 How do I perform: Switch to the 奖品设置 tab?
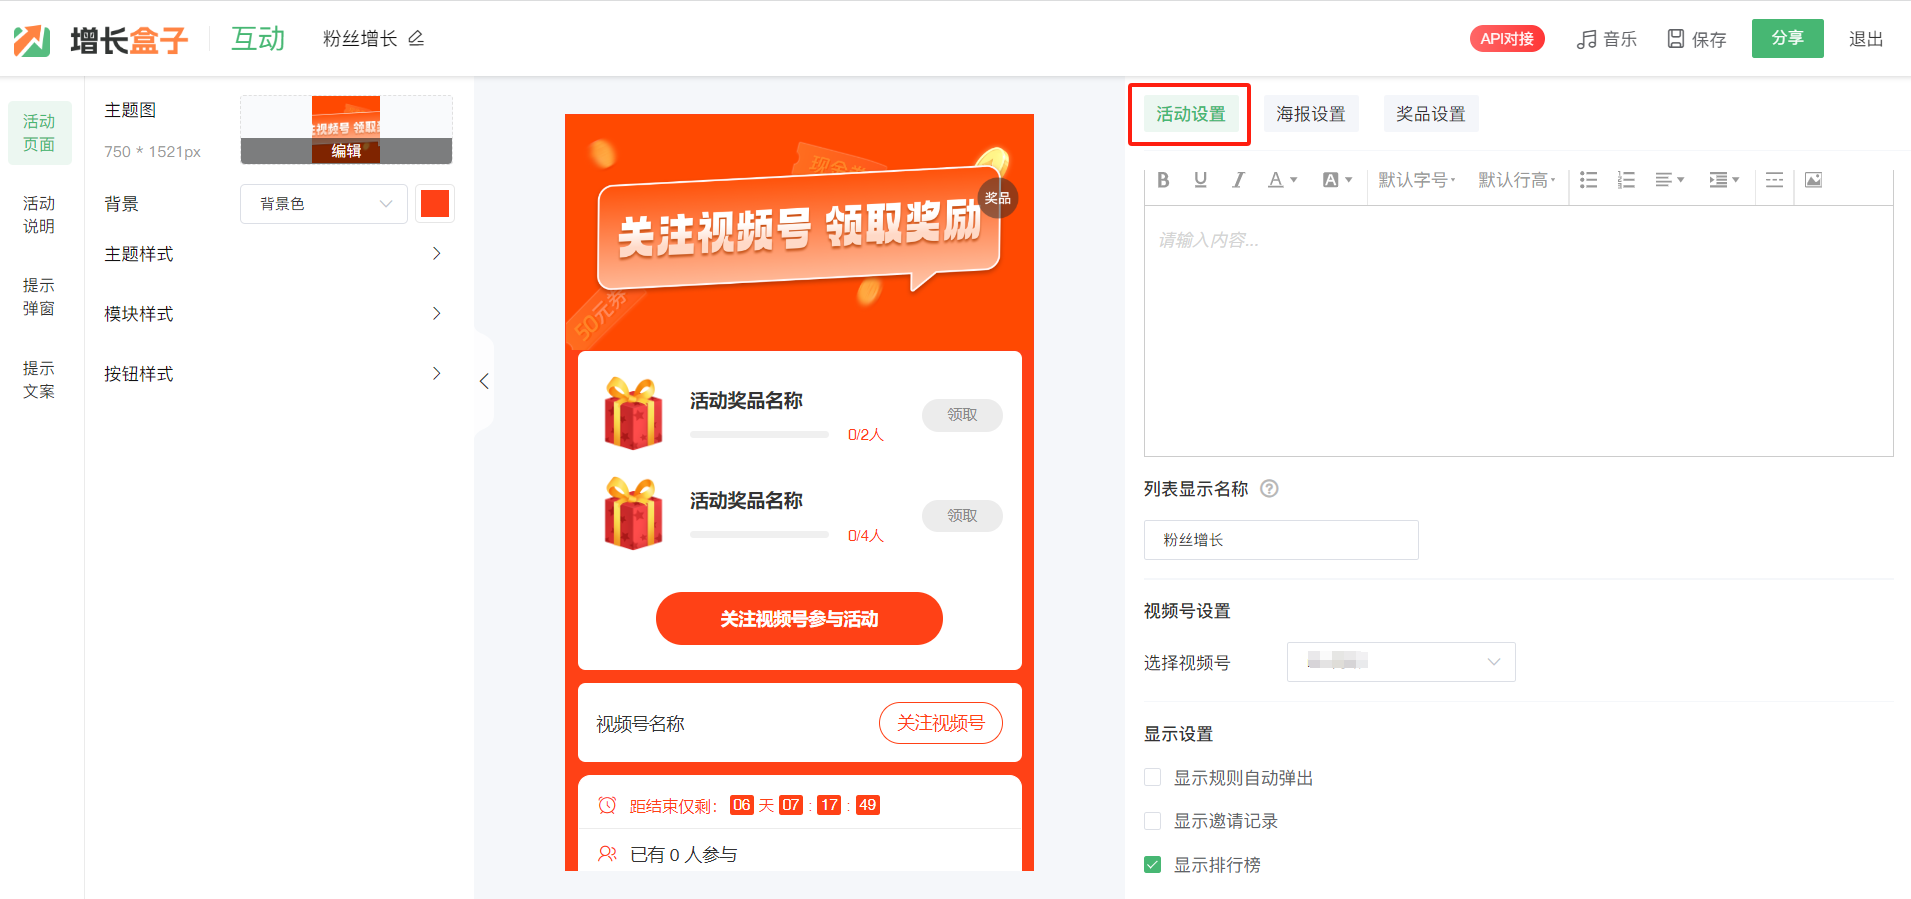(x=1430, y=114)
